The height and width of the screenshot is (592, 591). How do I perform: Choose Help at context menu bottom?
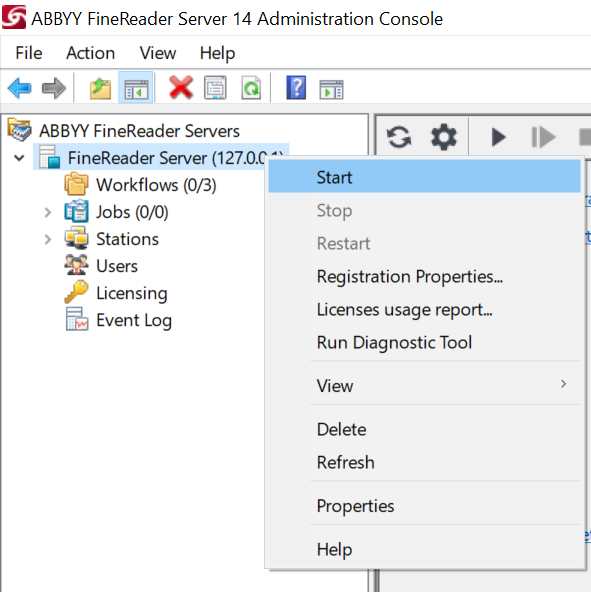coord(424,549)
